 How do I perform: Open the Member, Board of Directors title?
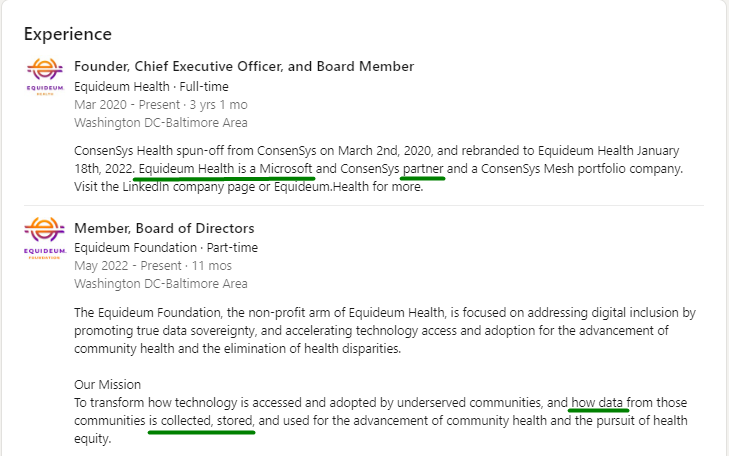(164, 228)
